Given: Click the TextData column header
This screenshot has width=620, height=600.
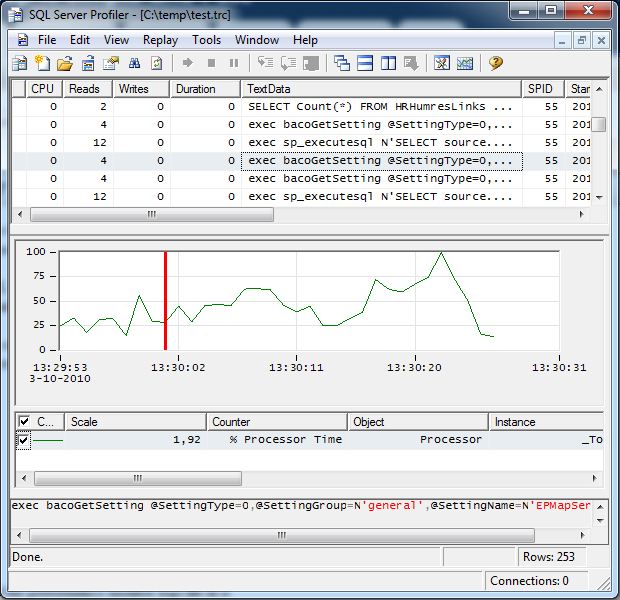Looking at the screenshot, I should 382,89.
